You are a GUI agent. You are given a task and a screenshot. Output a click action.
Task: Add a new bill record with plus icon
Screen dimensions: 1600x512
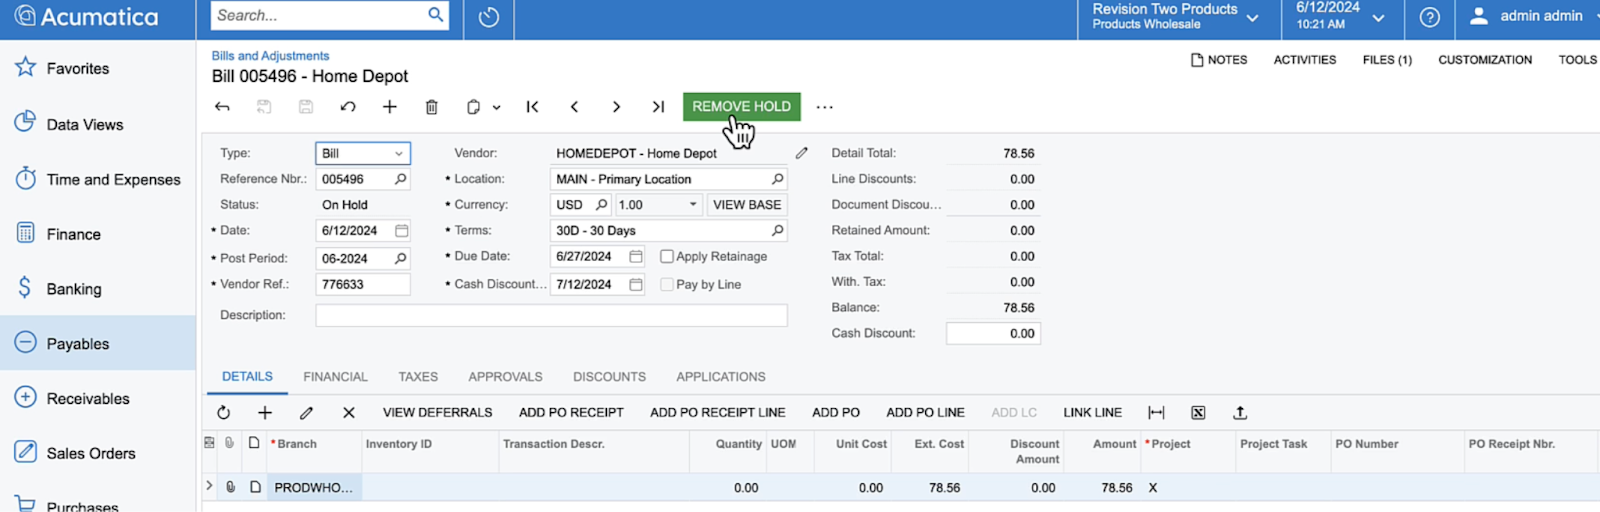pyautogui.click(x=390, y=107)
